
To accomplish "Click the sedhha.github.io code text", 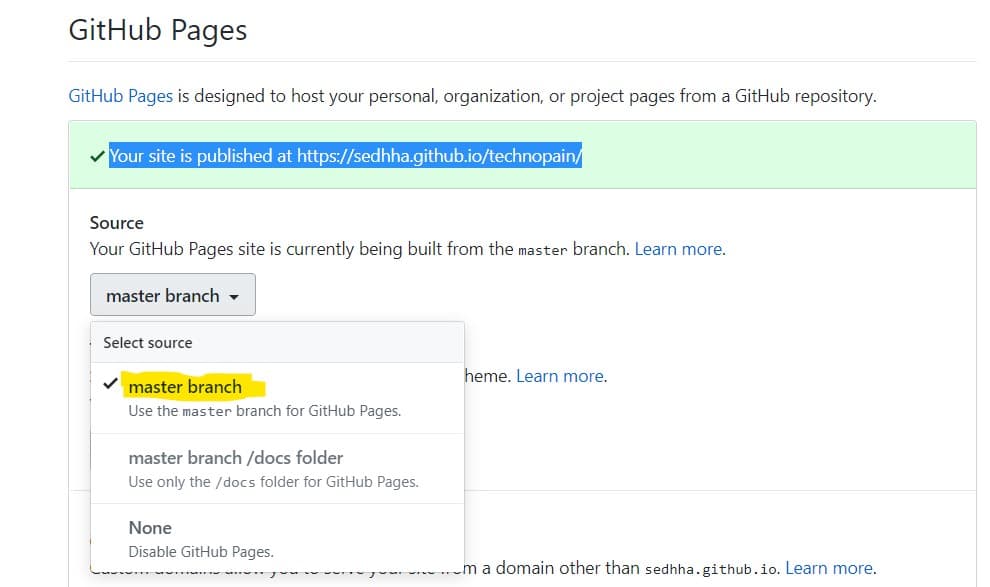I will [709, 569].
